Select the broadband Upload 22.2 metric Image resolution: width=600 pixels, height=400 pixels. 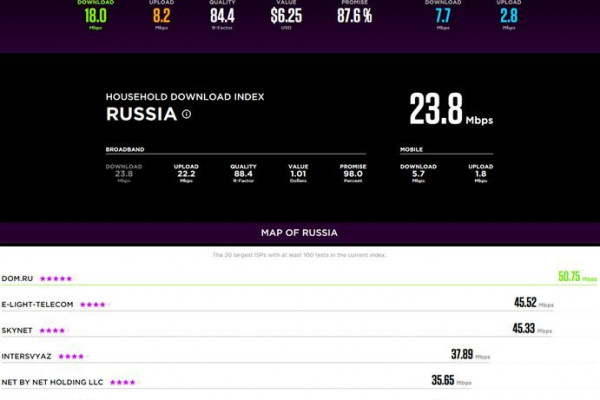[x=186, y=173]
